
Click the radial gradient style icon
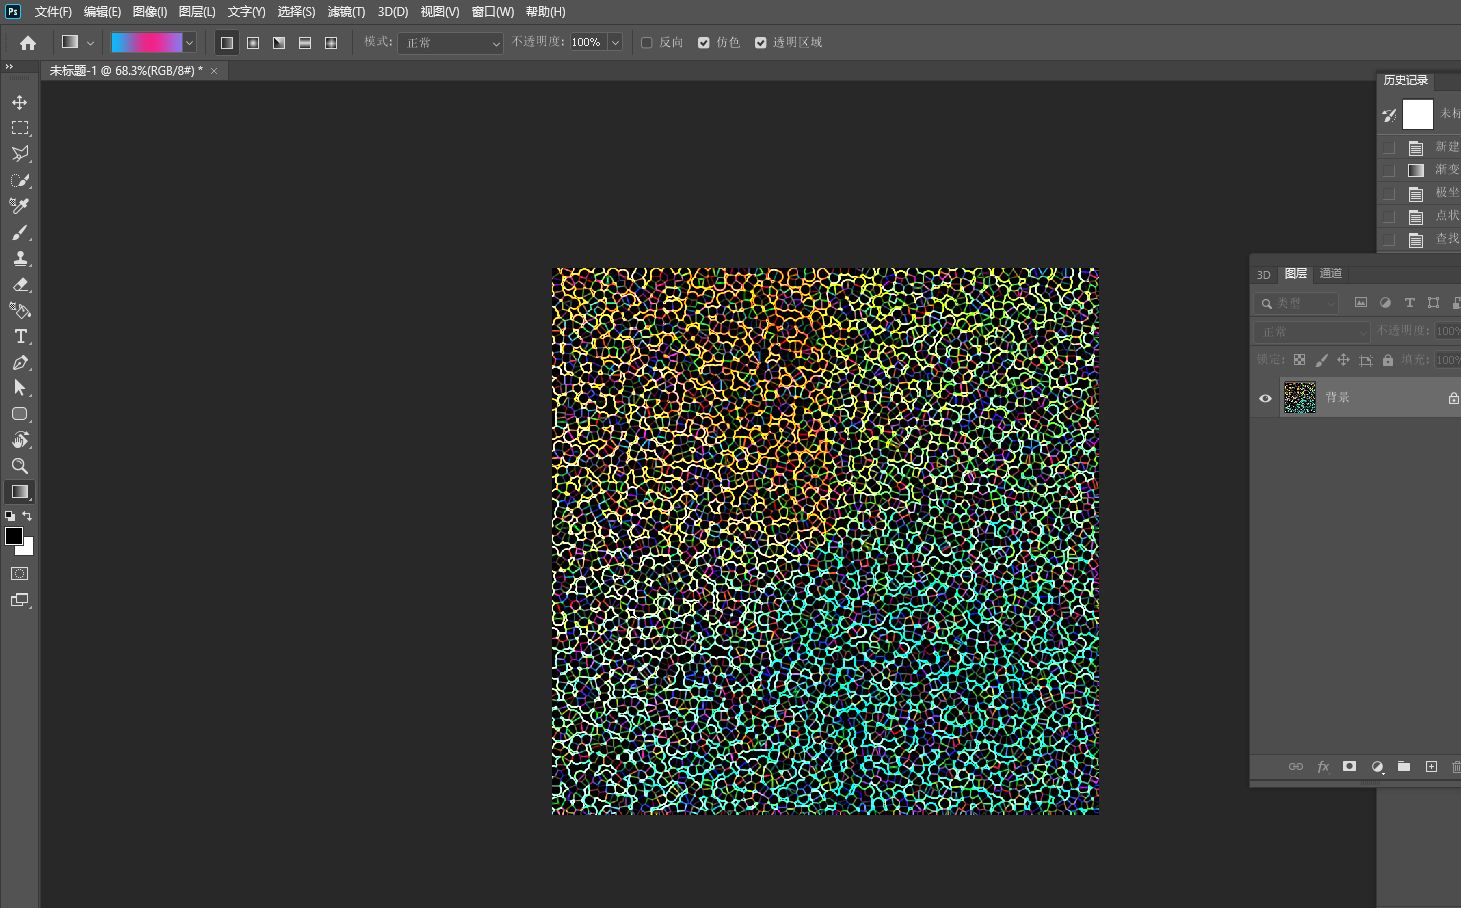[253, 43]
